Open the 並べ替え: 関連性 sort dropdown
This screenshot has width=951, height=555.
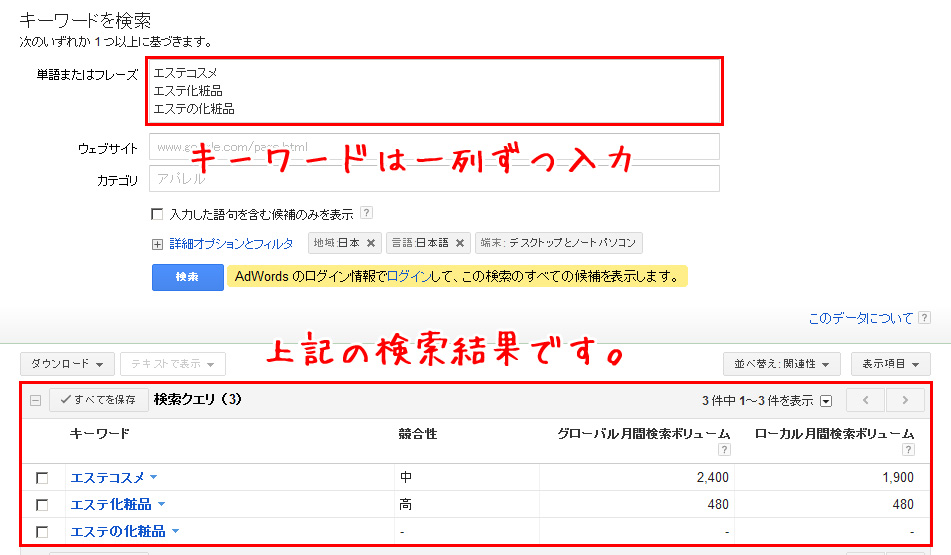coord(781,365)
